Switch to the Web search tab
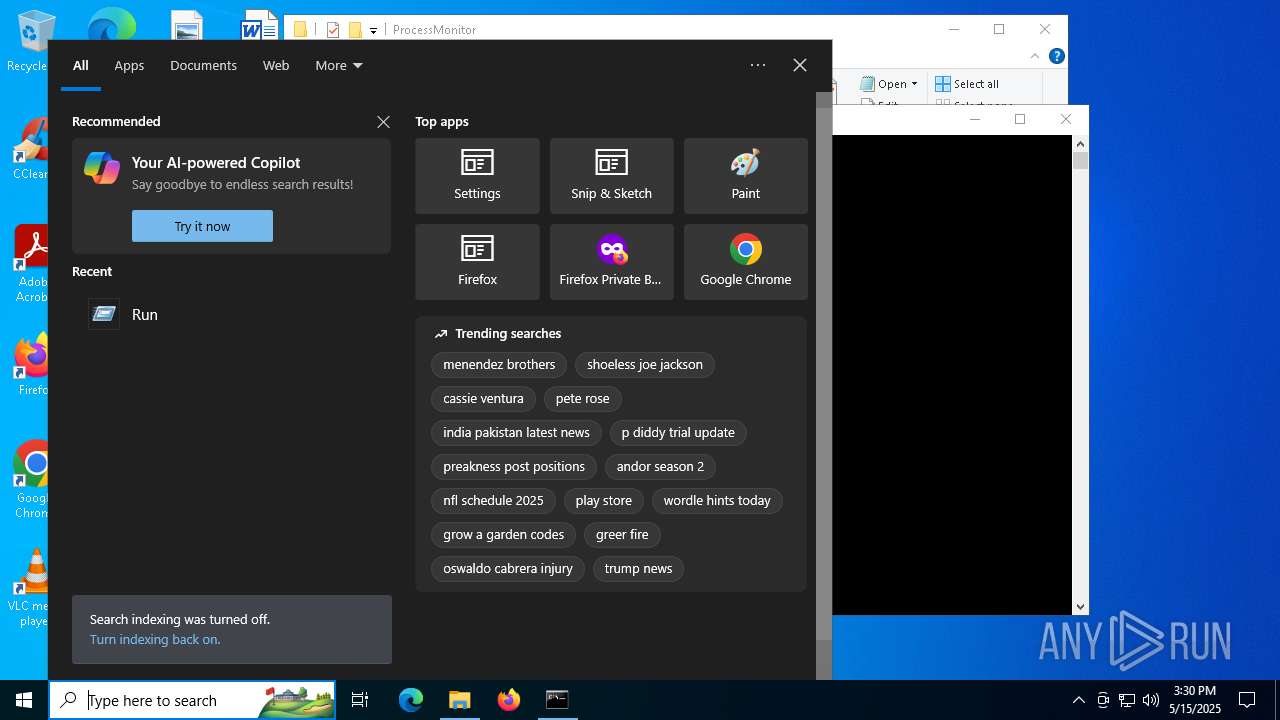The width and height of the screenshot is (1280, 720). tap(276, 66)
